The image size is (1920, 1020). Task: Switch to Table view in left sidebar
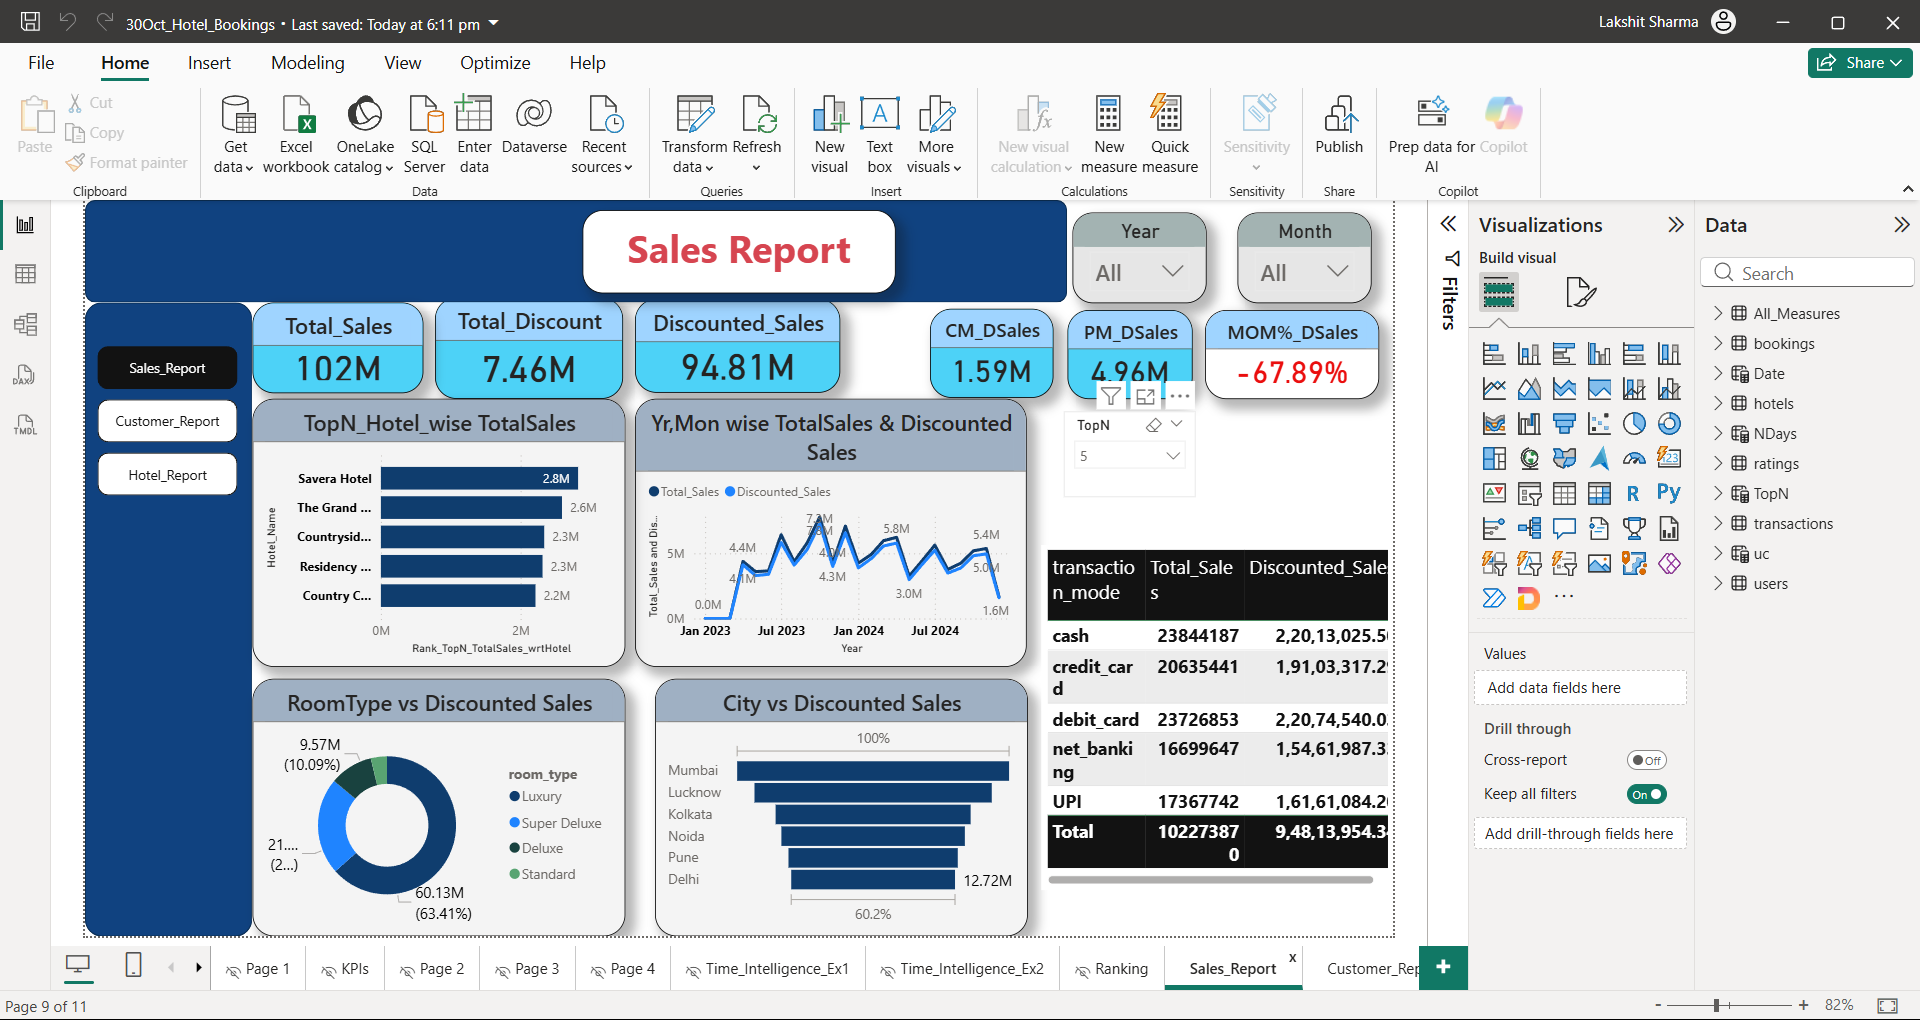tap(26, 274)
